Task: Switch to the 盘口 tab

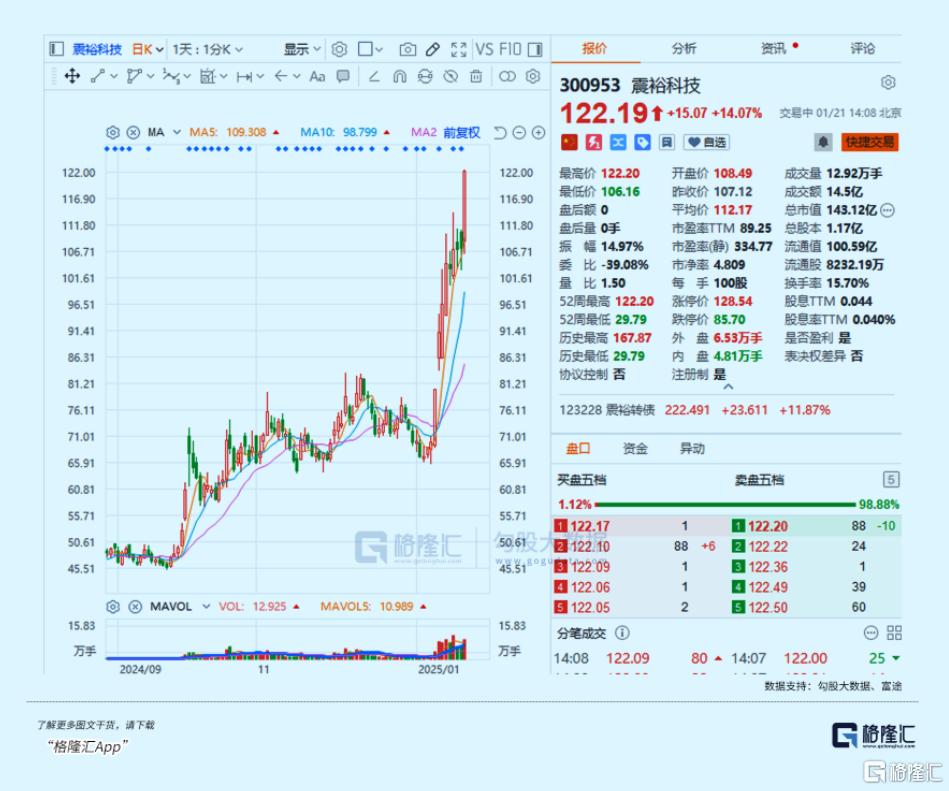Action: pos(577,448)
